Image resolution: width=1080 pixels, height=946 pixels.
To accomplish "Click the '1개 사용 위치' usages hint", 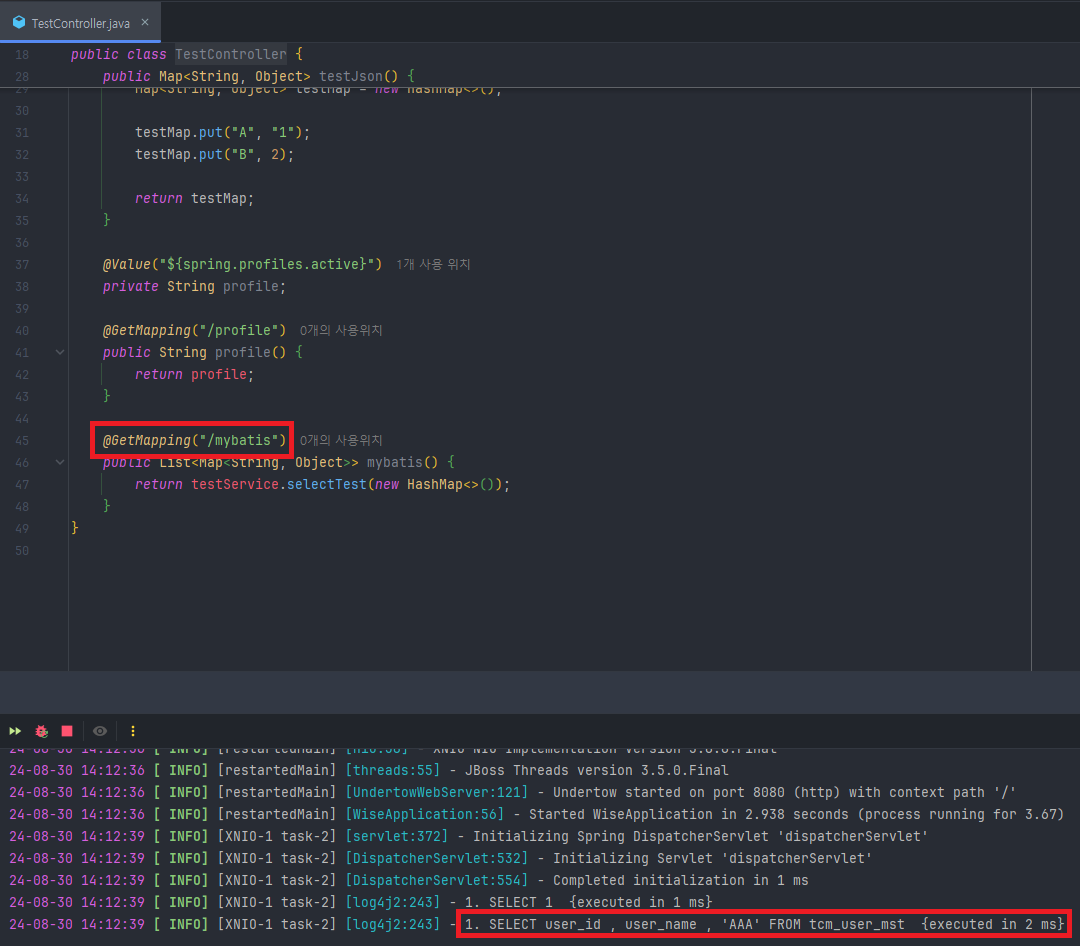I will (x=433, y=265).
